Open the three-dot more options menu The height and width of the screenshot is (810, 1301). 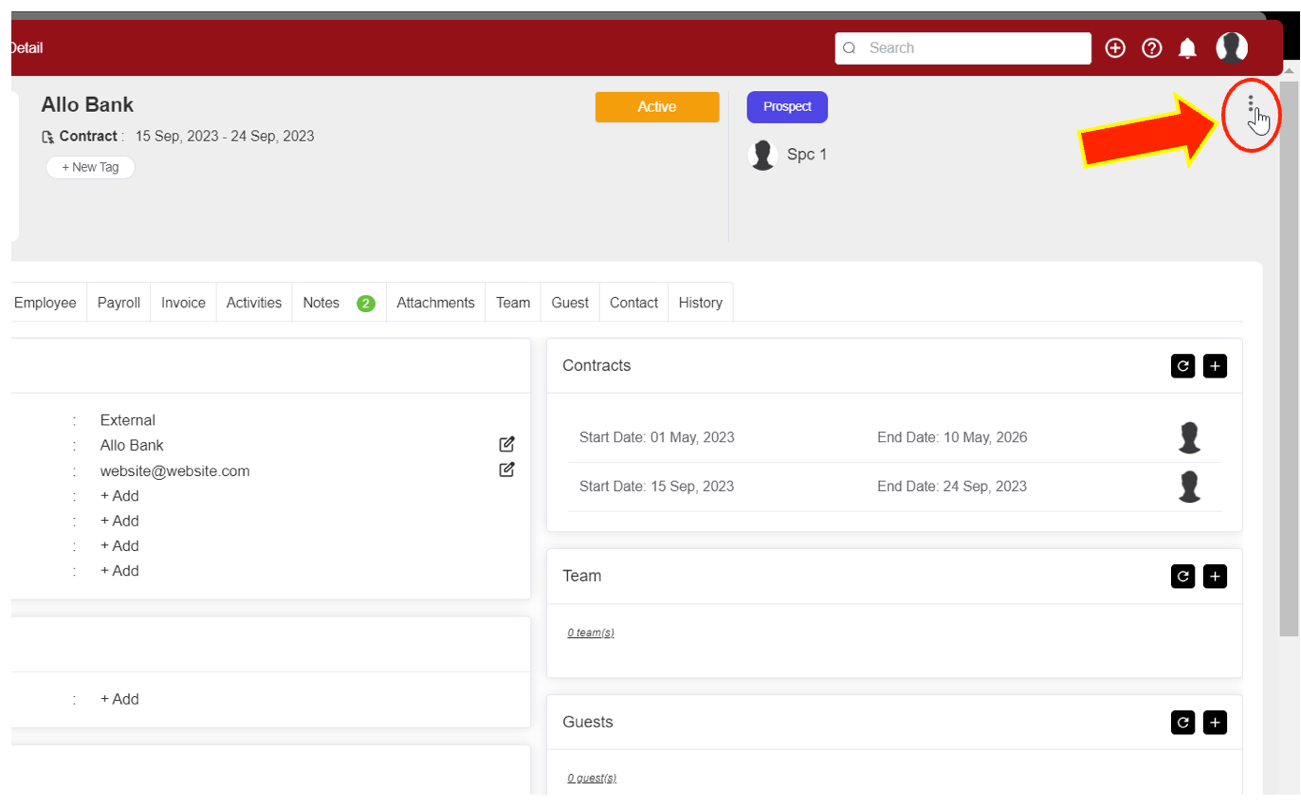tap(1250, 104)
